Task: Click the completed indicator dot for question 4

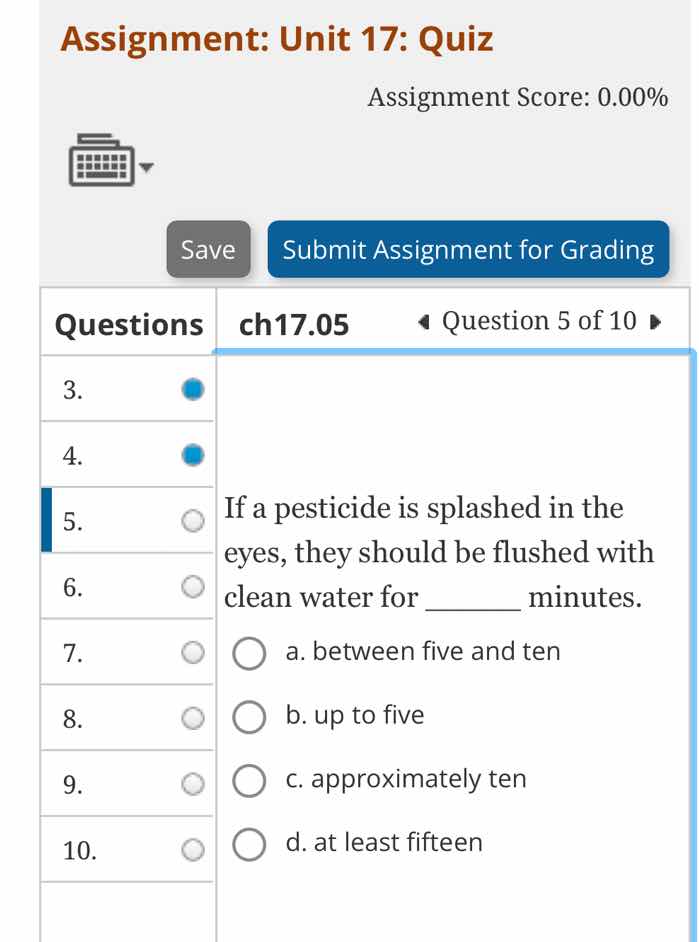Action: click(192, 453)
